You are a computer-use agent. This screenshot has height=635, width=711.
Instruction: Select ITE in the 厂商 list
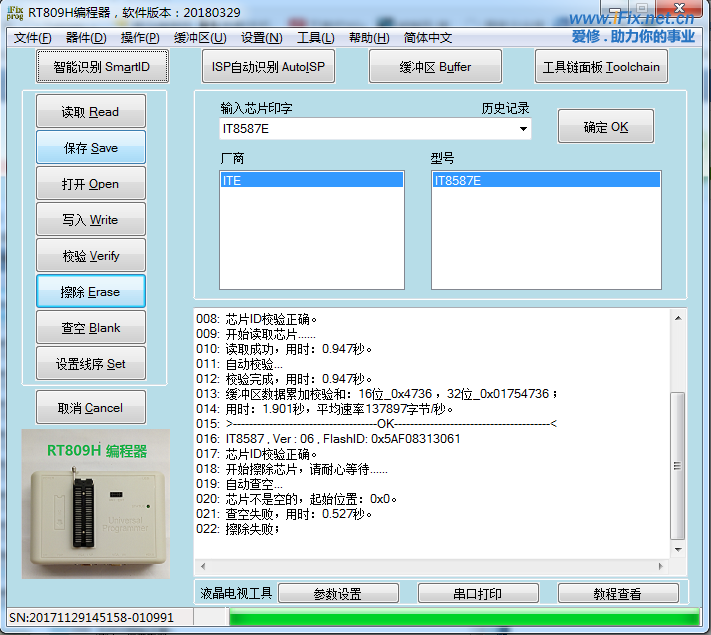coord(312,180)
